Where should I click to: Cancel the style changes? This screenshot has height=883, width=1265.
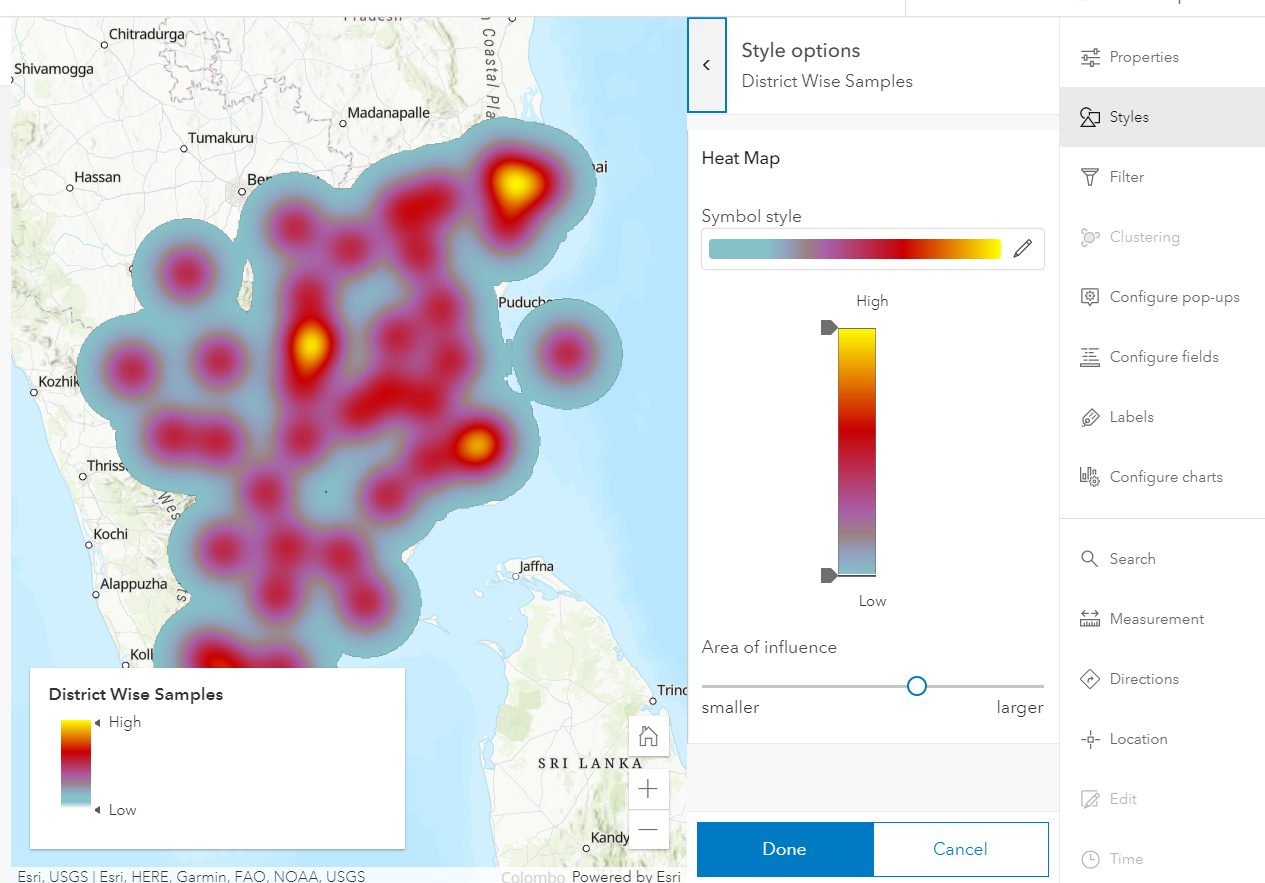959,849
